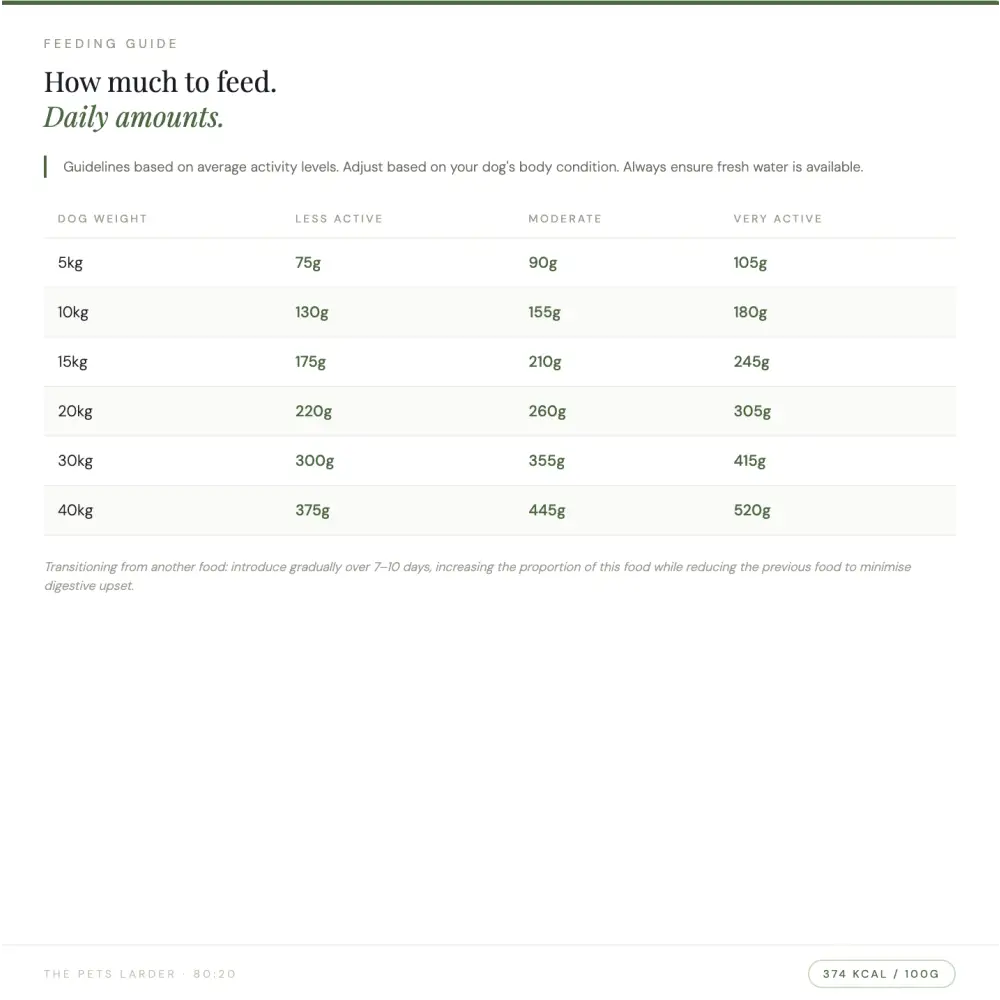Click the transitioning from another food note
The height and width of the screenshot is (1000, 1000).
[478, 576]
